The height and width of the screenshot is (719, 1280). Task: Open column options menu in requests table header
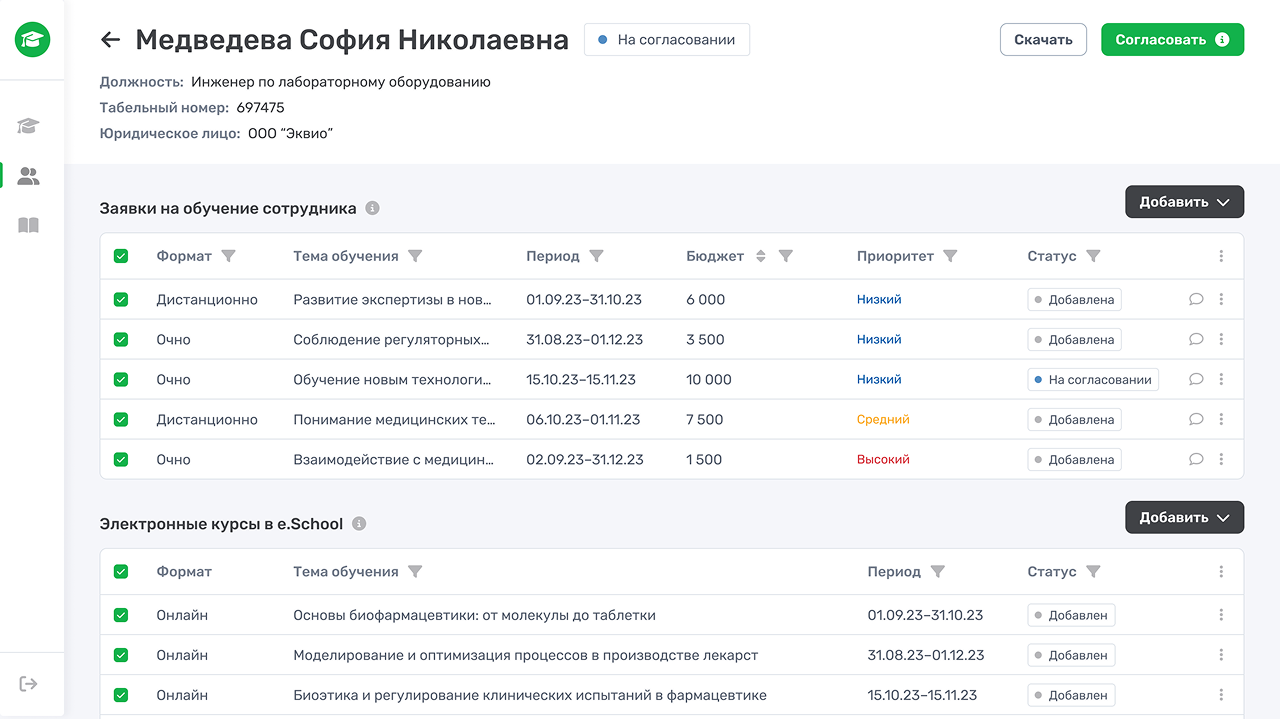[x=1221, y=256]
